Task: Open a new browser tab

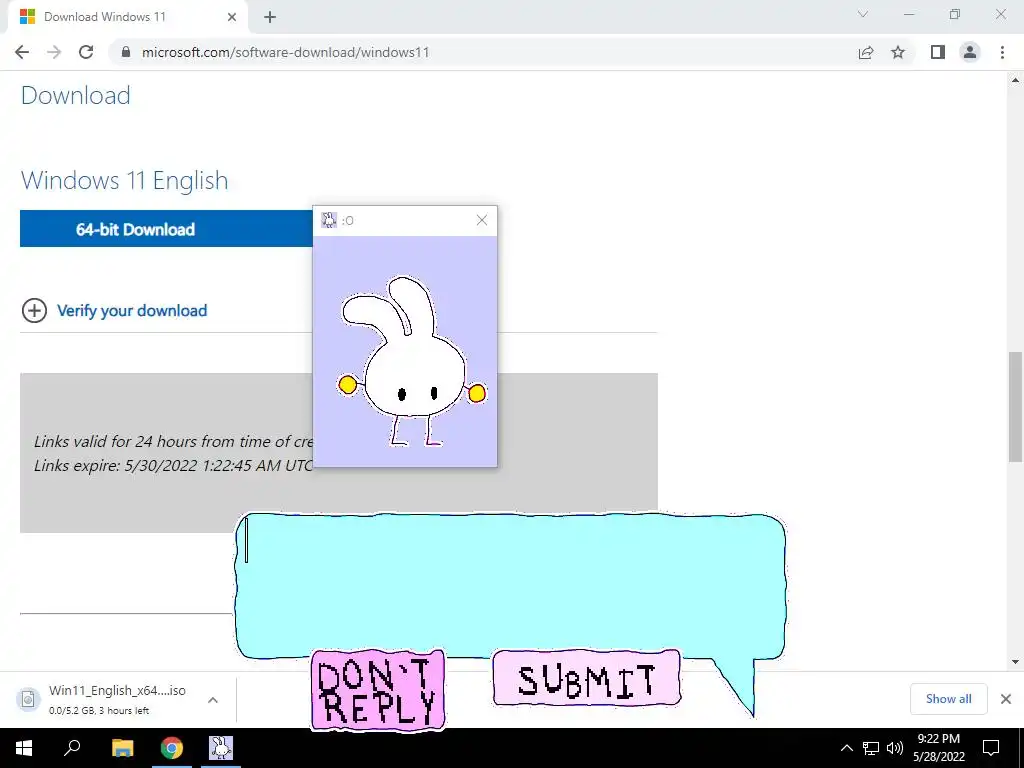Action: pos(270,17)
